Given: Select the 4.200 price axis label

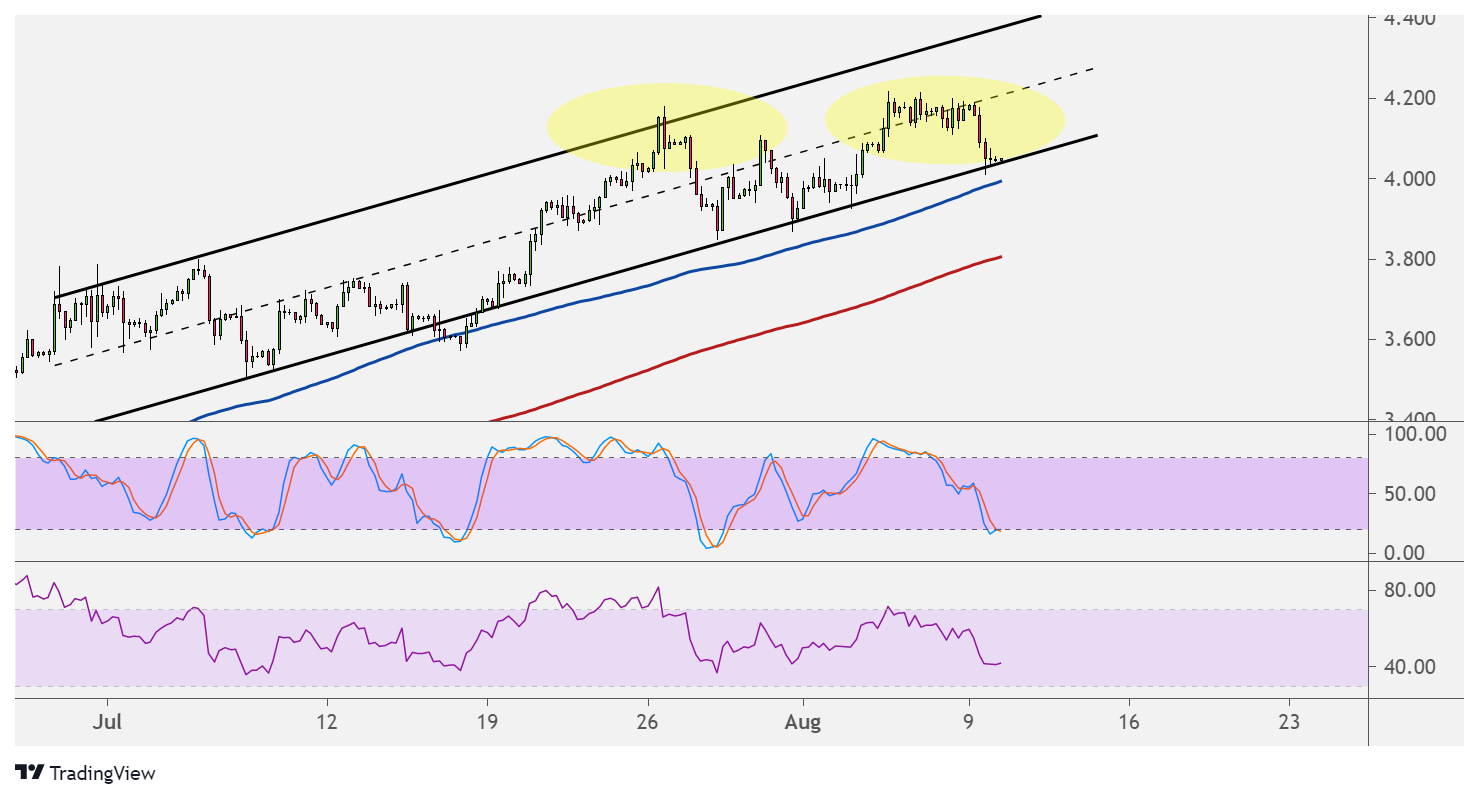Looking at the screenshot, I should tap(1408, 98).
